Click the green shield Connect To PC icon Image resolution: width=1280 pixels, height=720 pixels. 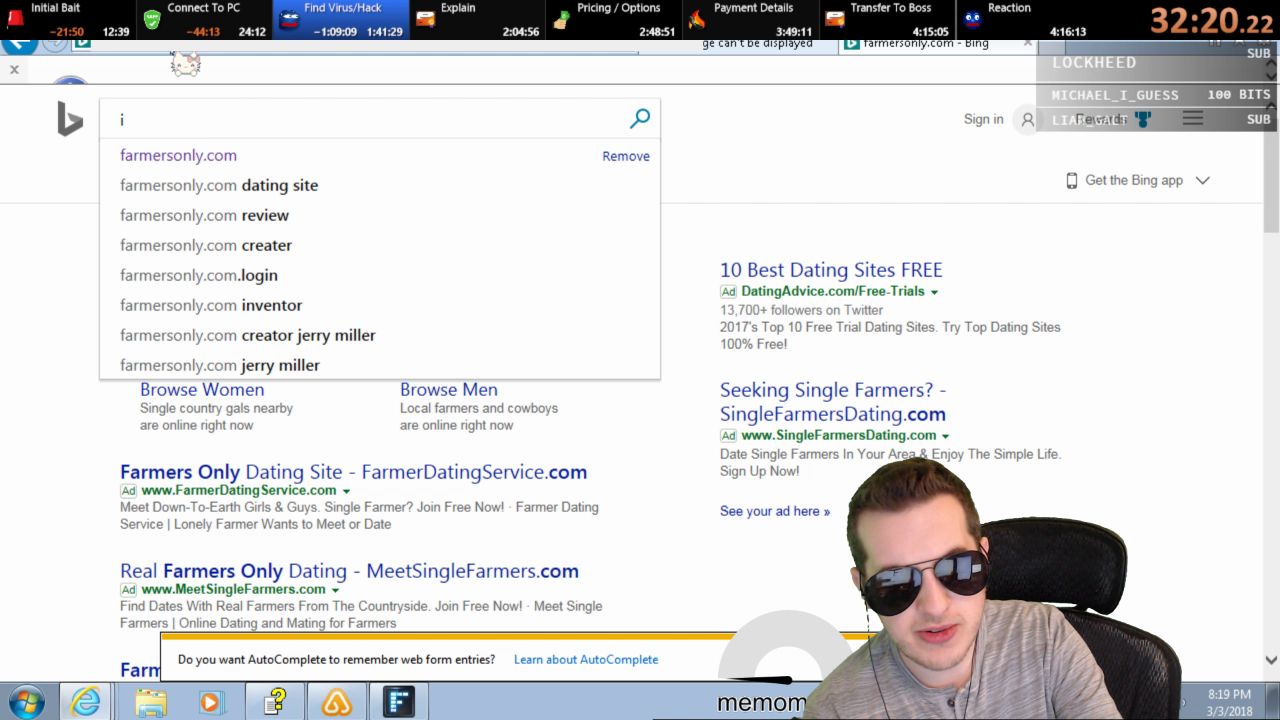(x=152, y=19)
